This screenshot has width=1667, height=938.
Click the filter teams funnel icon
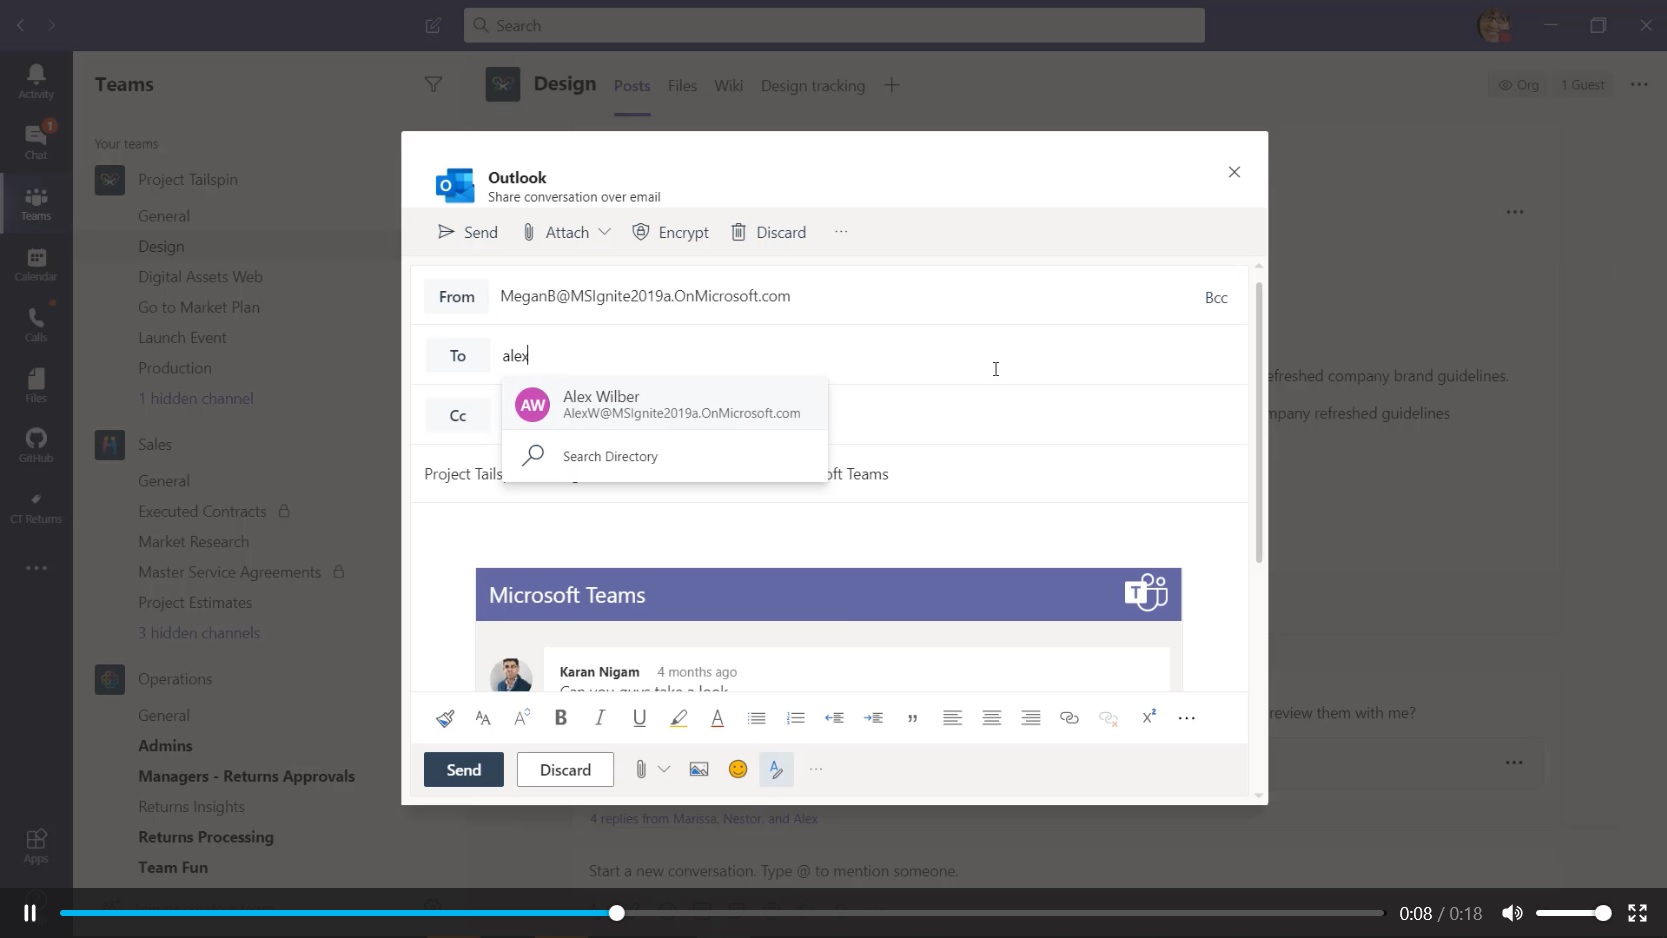[433, 85]
